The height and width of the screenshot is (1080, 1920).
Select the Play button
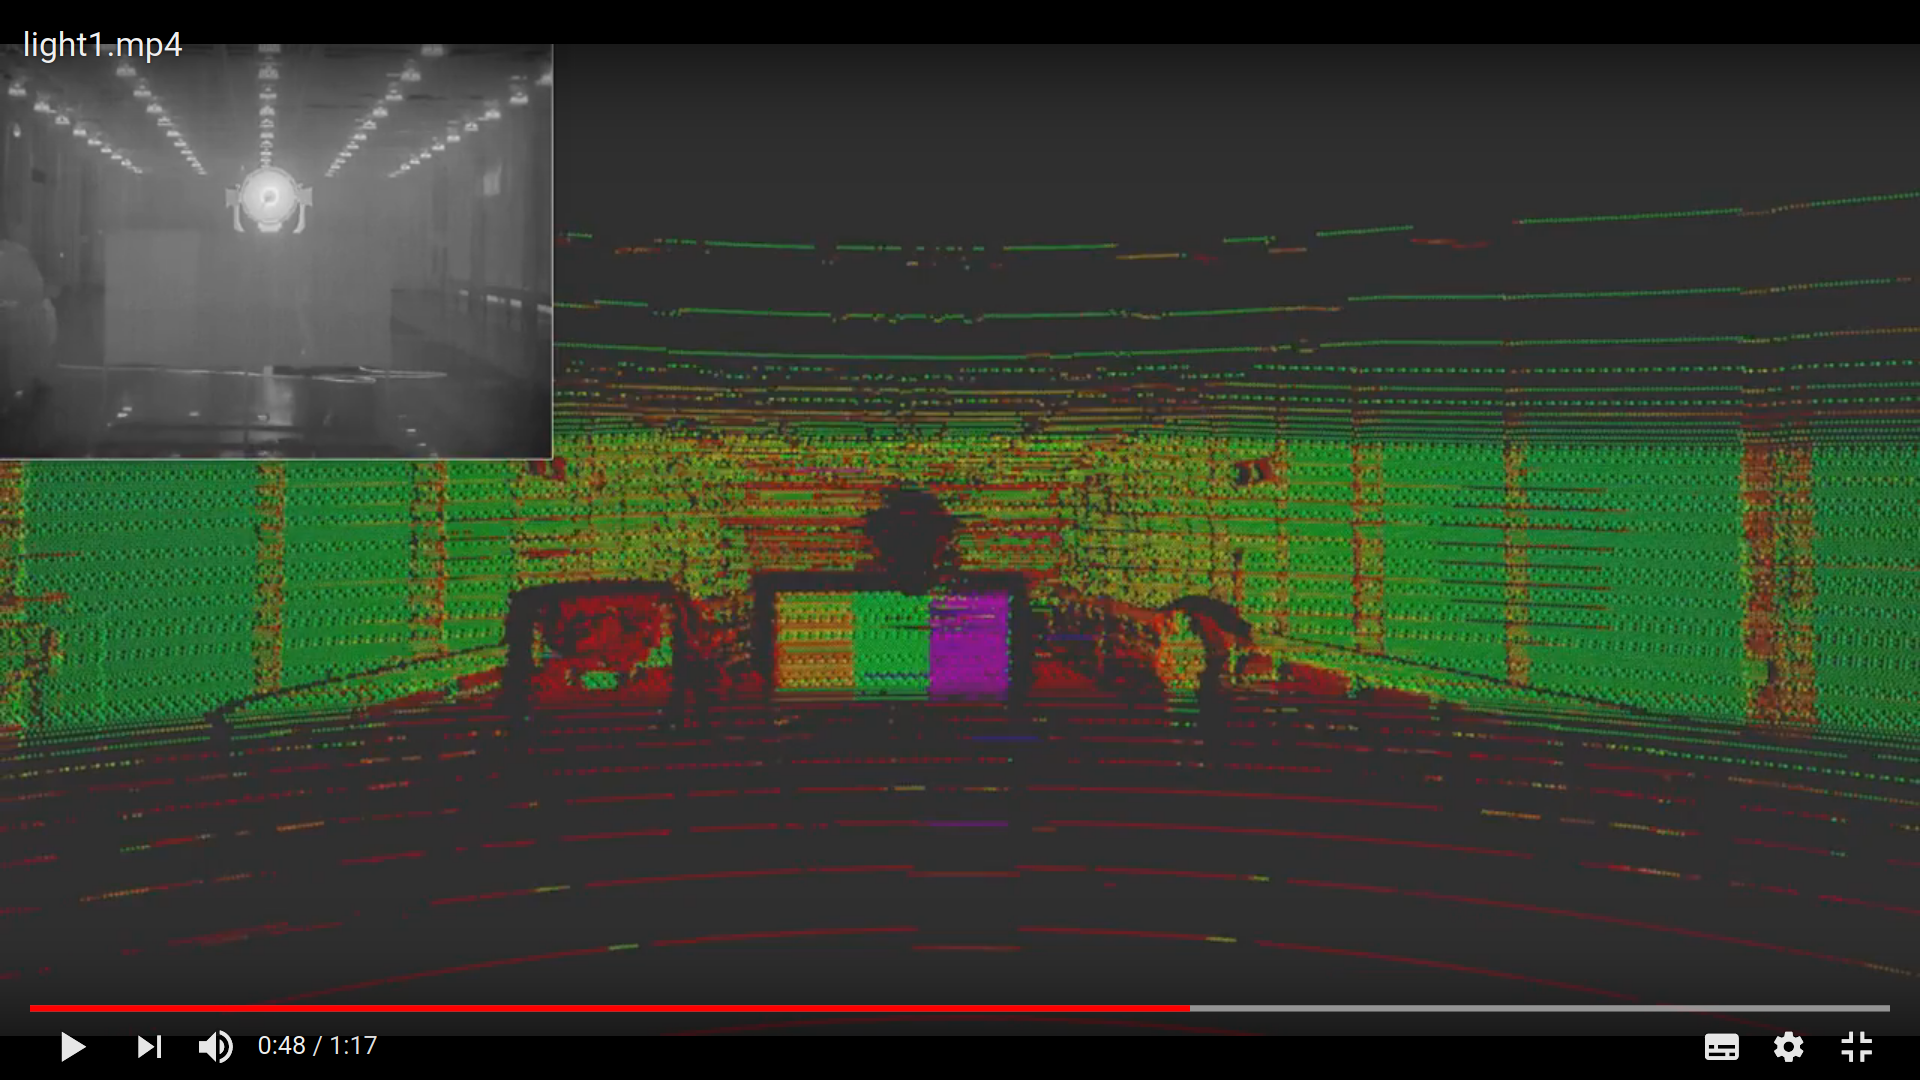pyautogui.click(x=72, y=1047)
